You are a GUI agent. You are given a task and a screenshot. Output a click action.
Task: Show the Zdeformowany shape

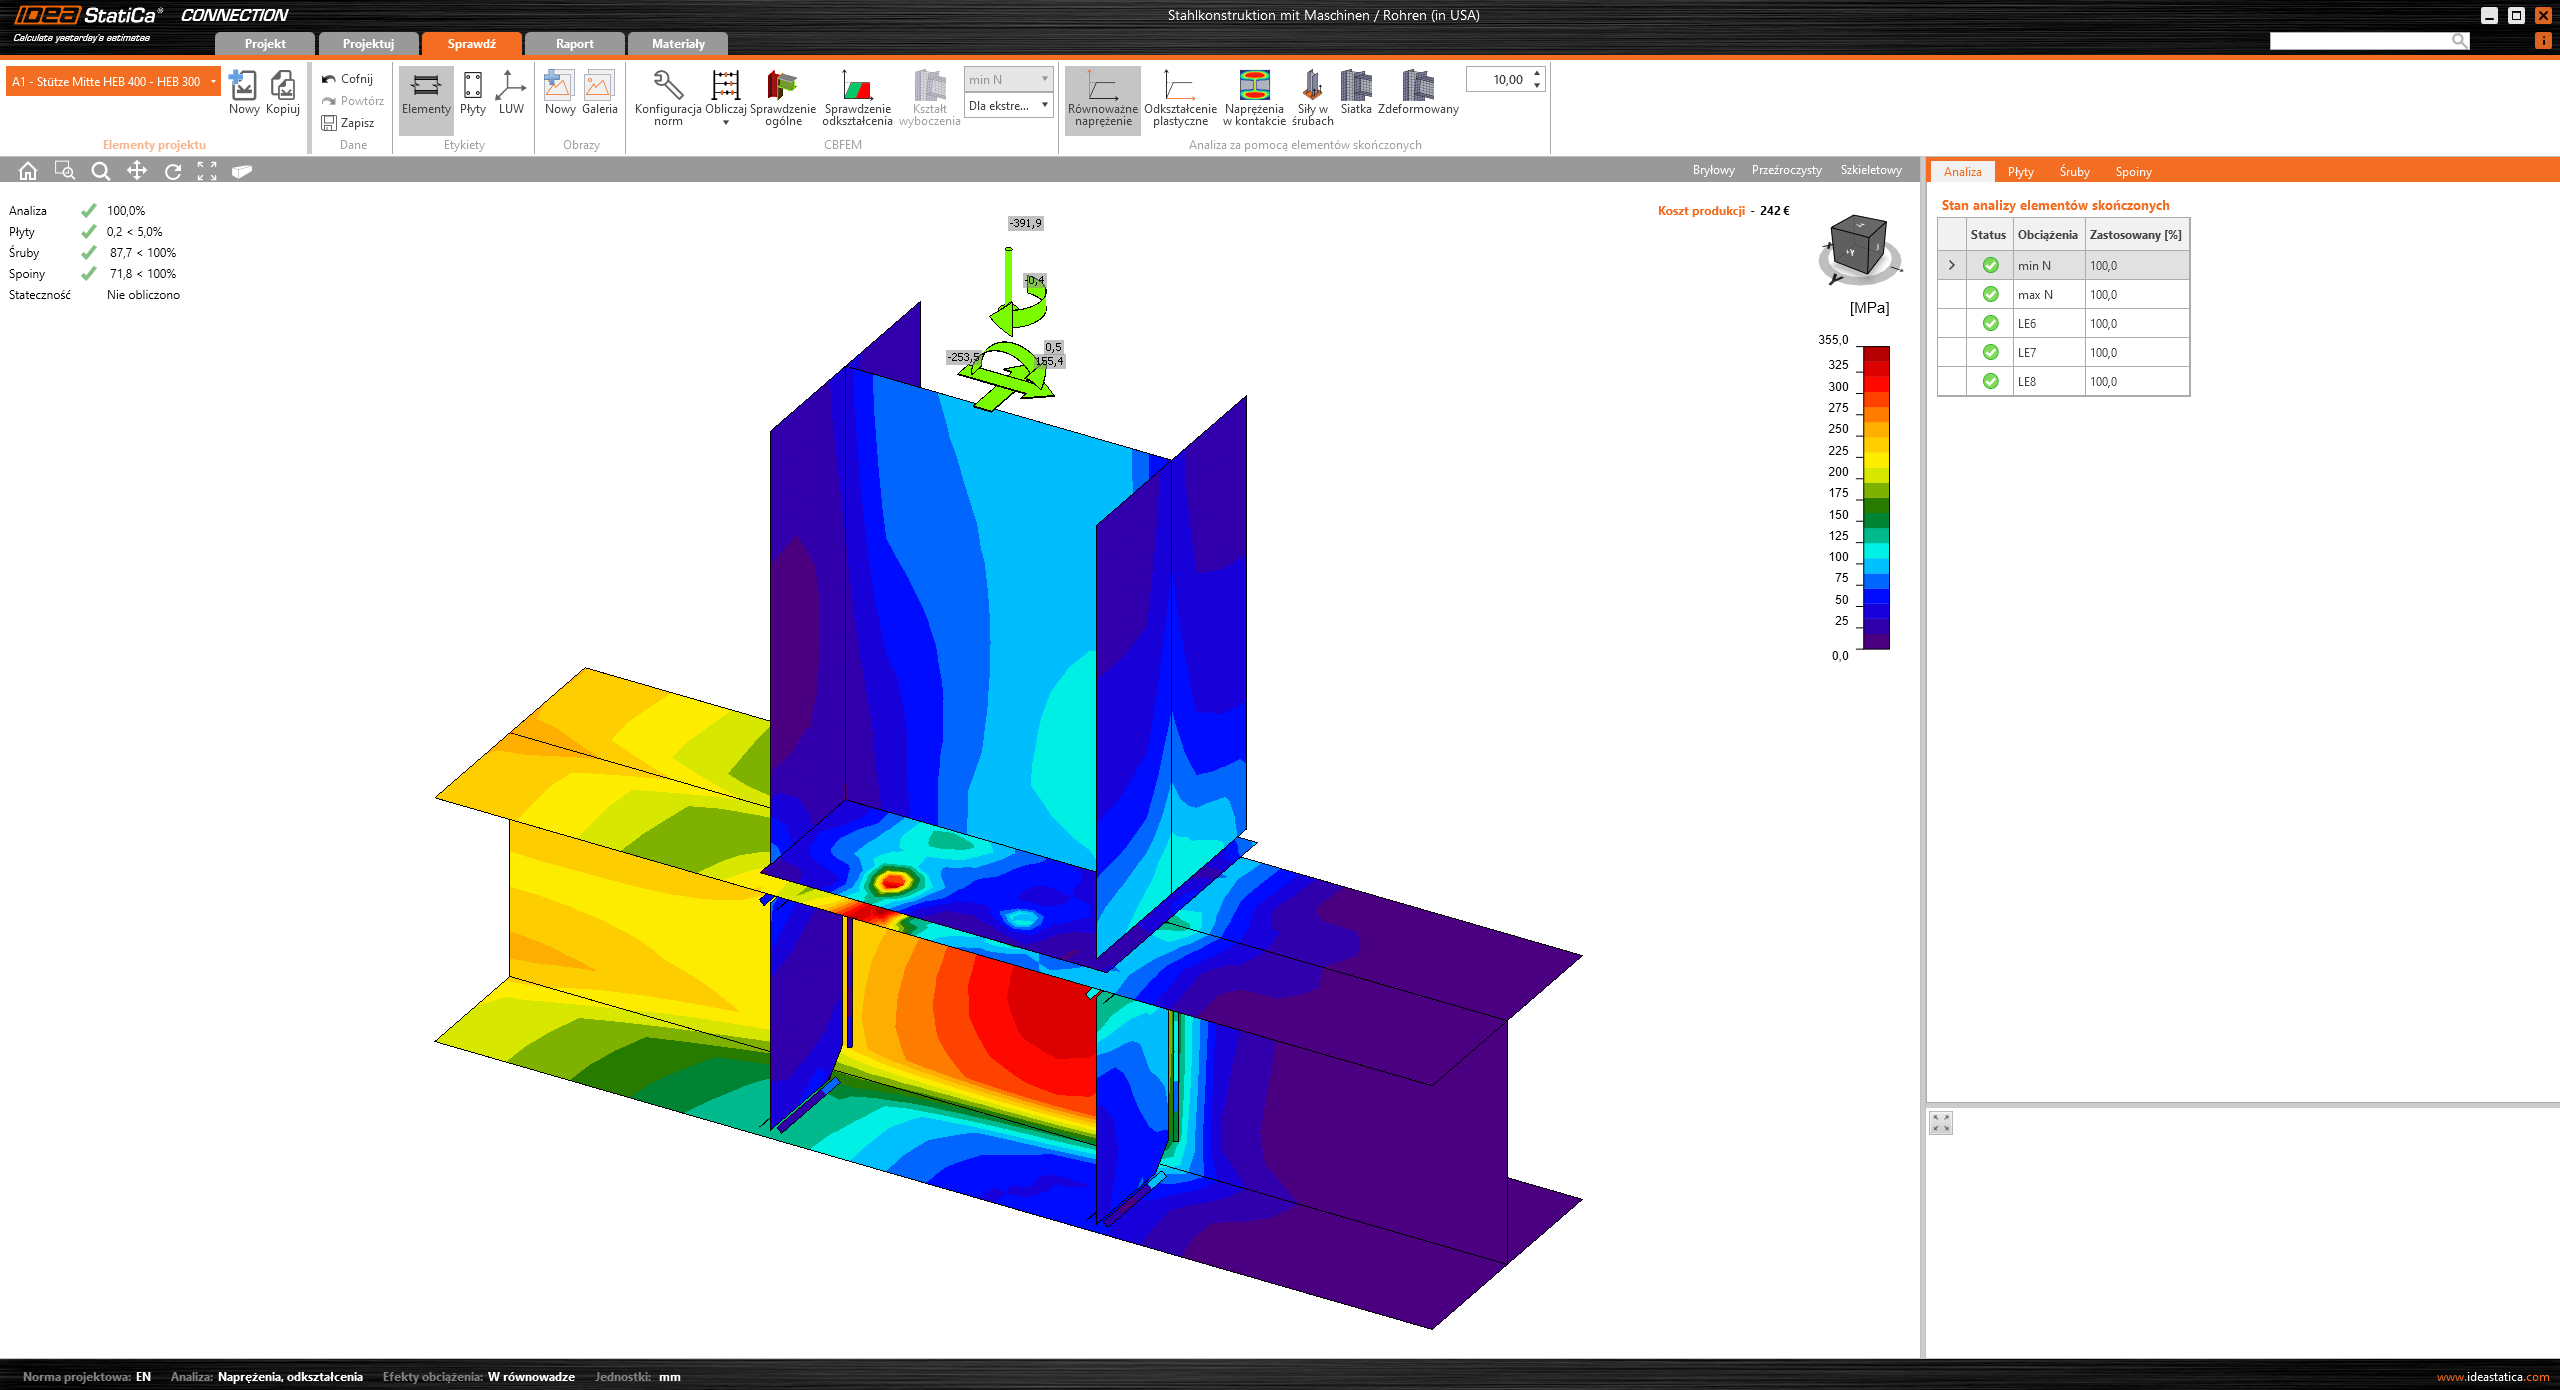pos(1418,92)
